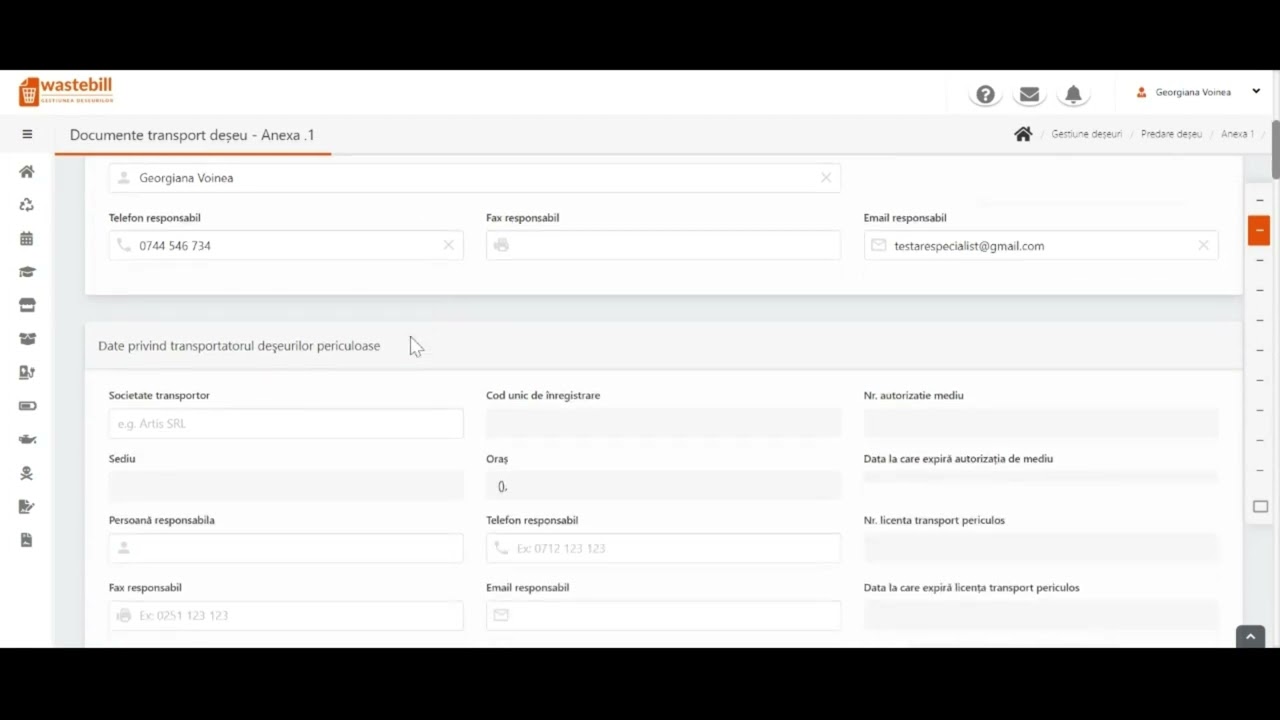This screenshot has height=720, width=1280.
Task: Click the transporter Fax responsabil field with placeholder
Action: click(x=286, y=615)
